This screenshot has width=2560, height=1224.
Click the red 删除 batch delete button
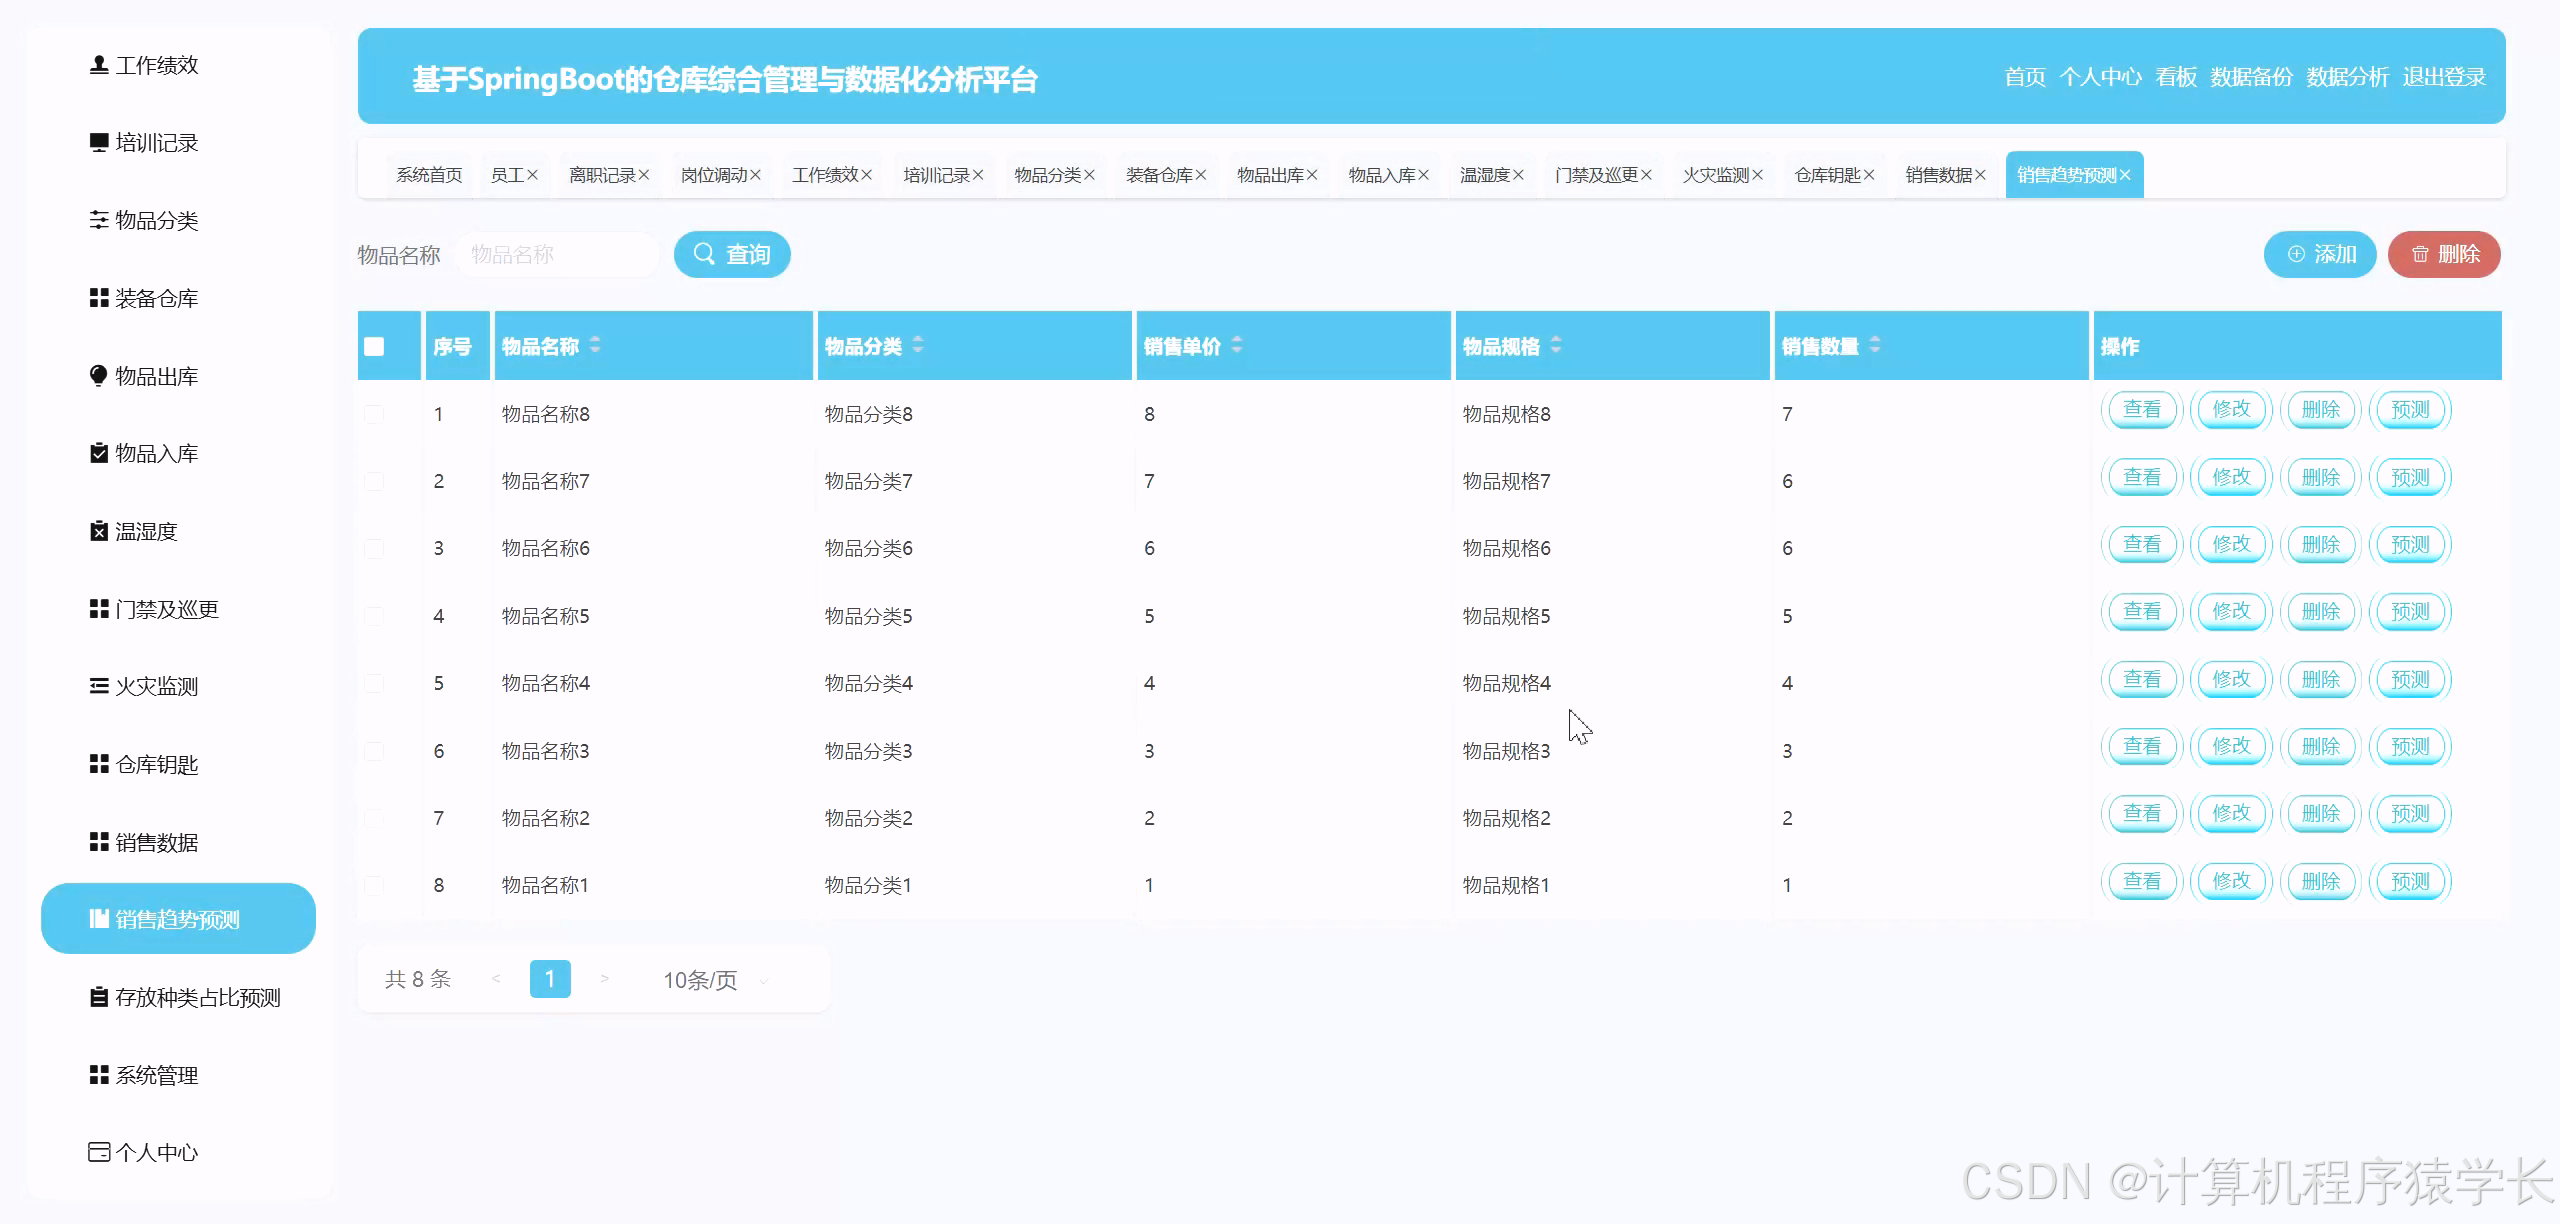click(x=2443, y=254)
